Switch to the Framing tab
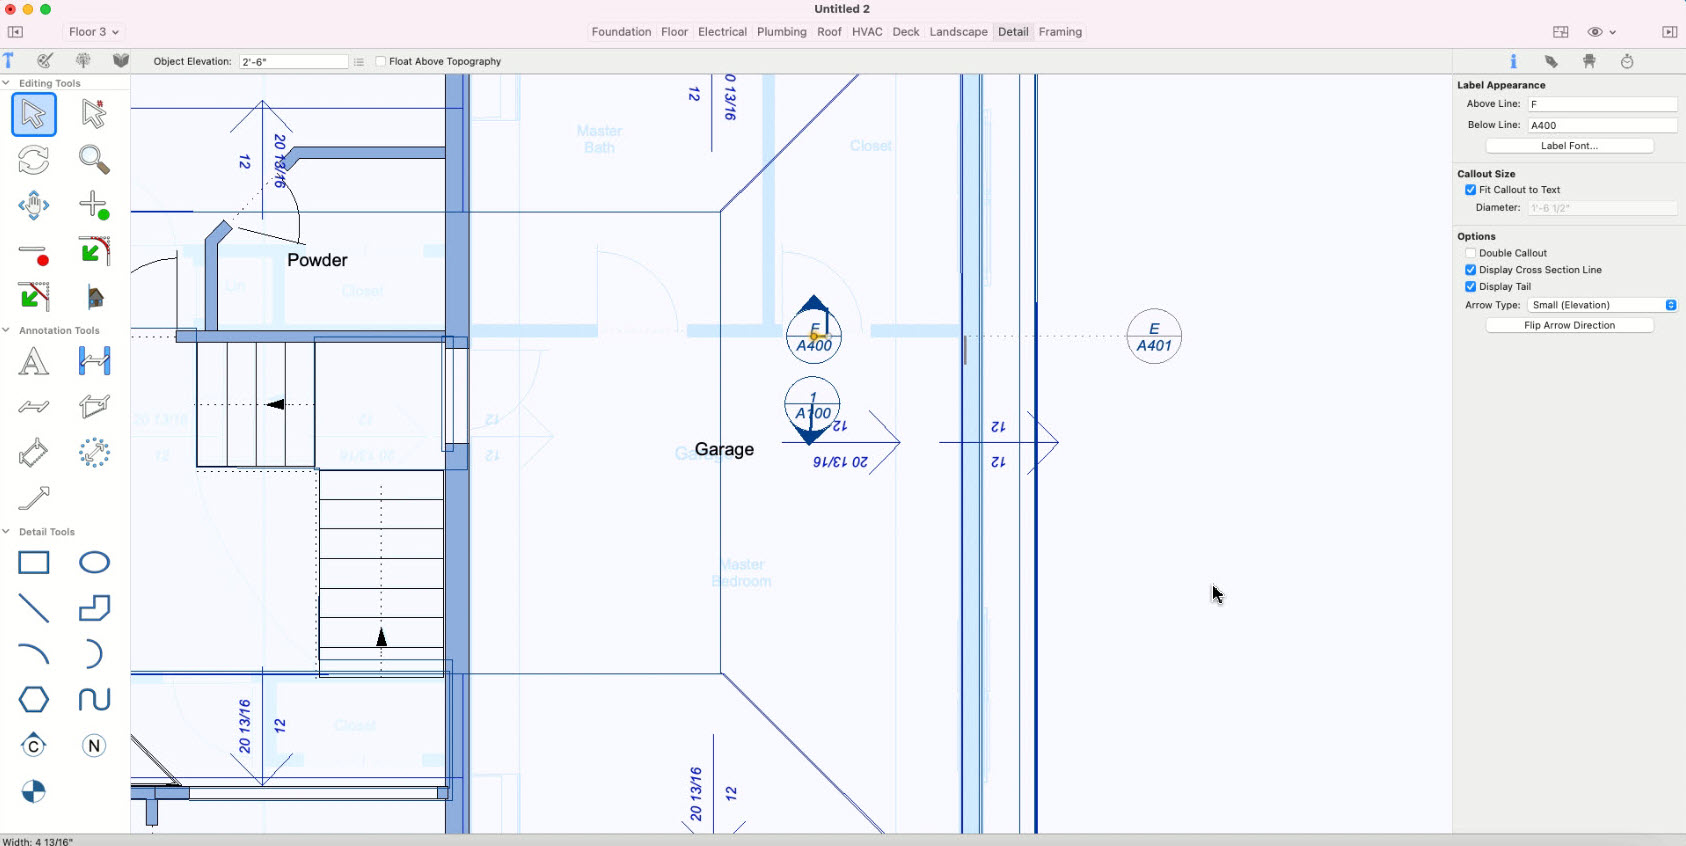 [1060, 32]
